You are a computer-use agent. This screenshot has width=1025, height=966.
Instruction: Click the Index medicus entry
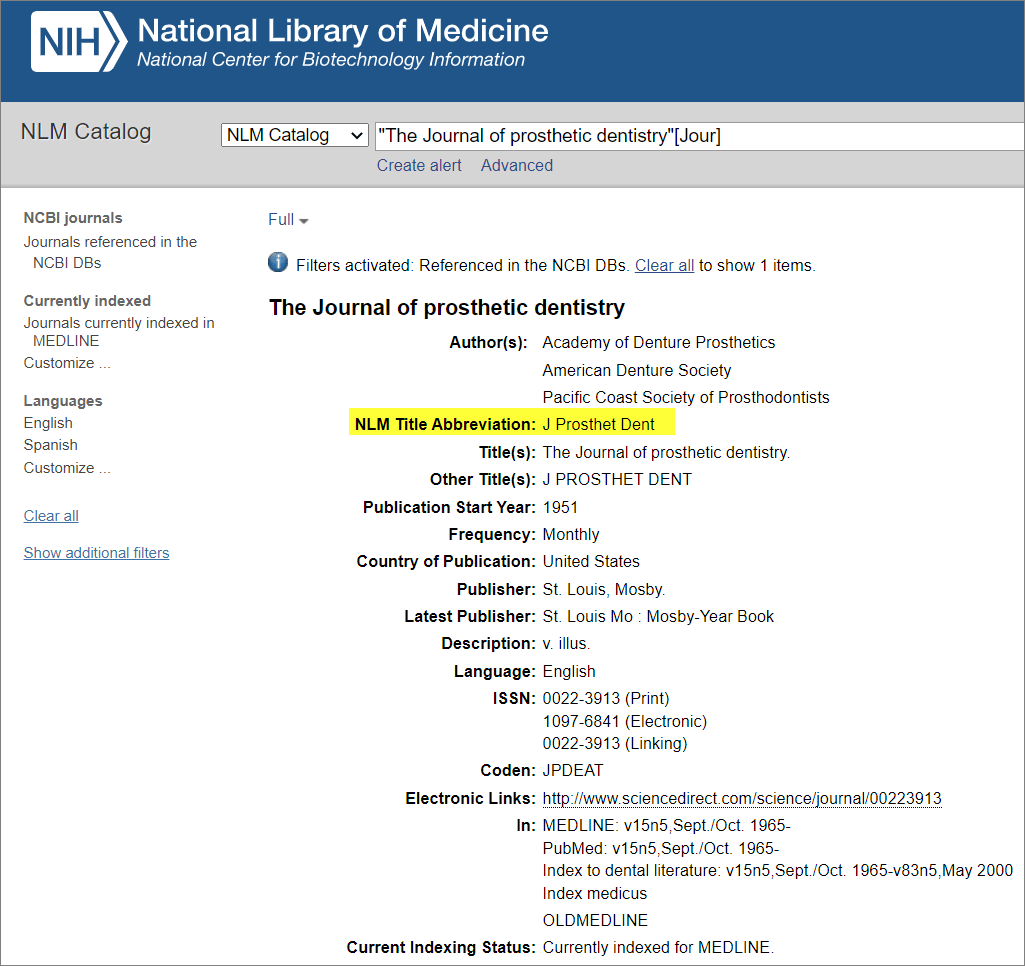pos(595,893)
